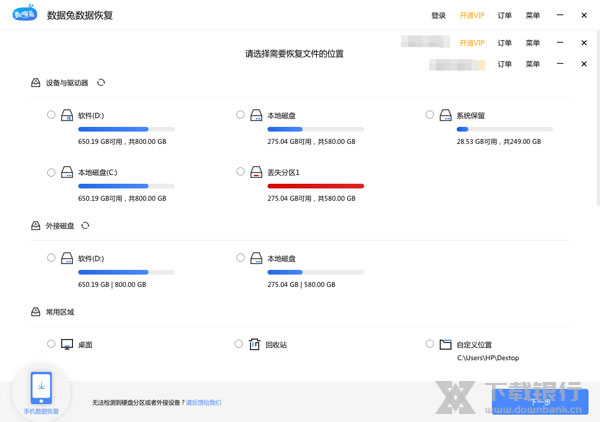Click the 请选择需要恢复文件的位置 heading
Image resolution: width=600 pixels, height=422 pixels.
(294, 54)
